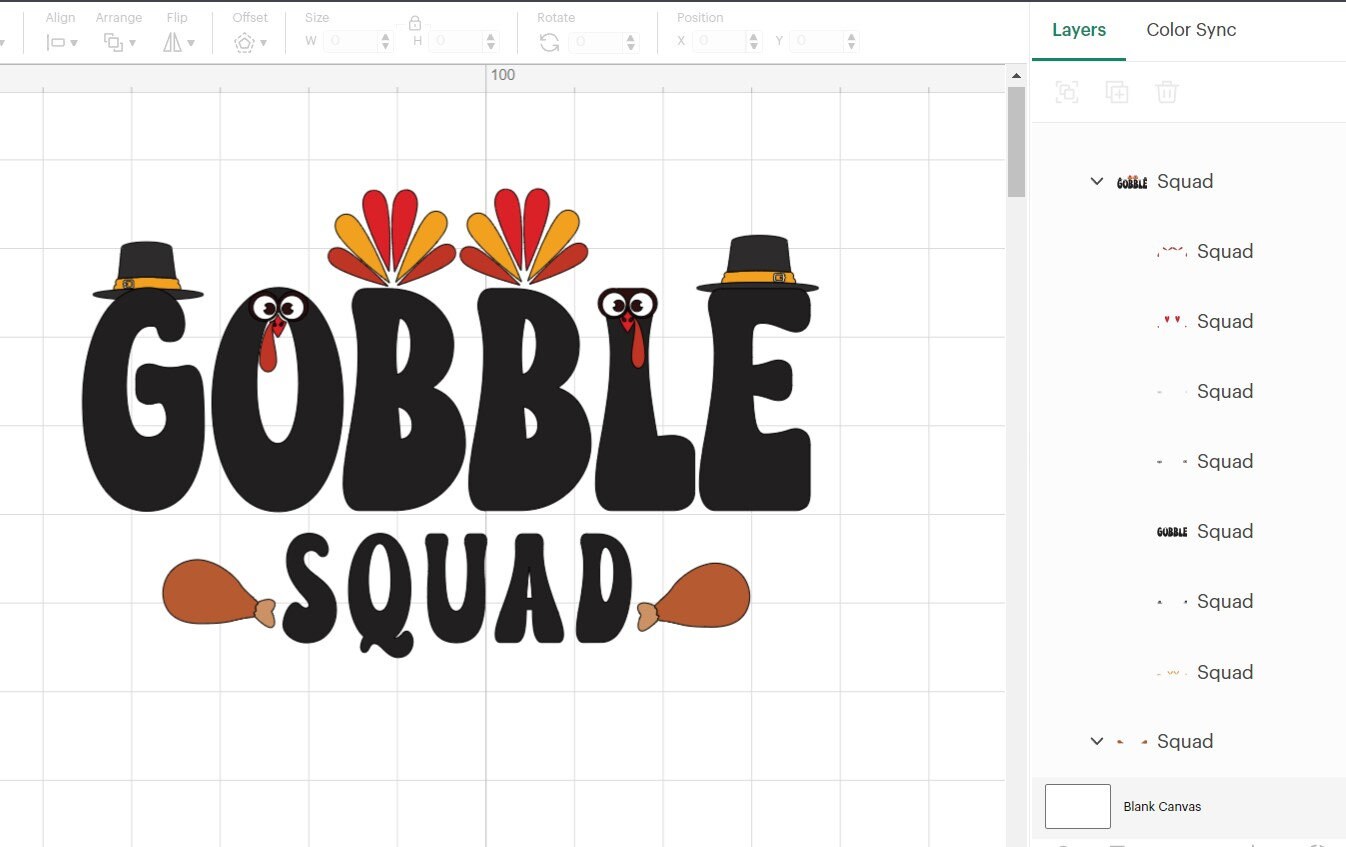Click the Delete trash icon above the layers
Image resolution: width=1346 pixels, height=847 pixels.
point(1166,91)
